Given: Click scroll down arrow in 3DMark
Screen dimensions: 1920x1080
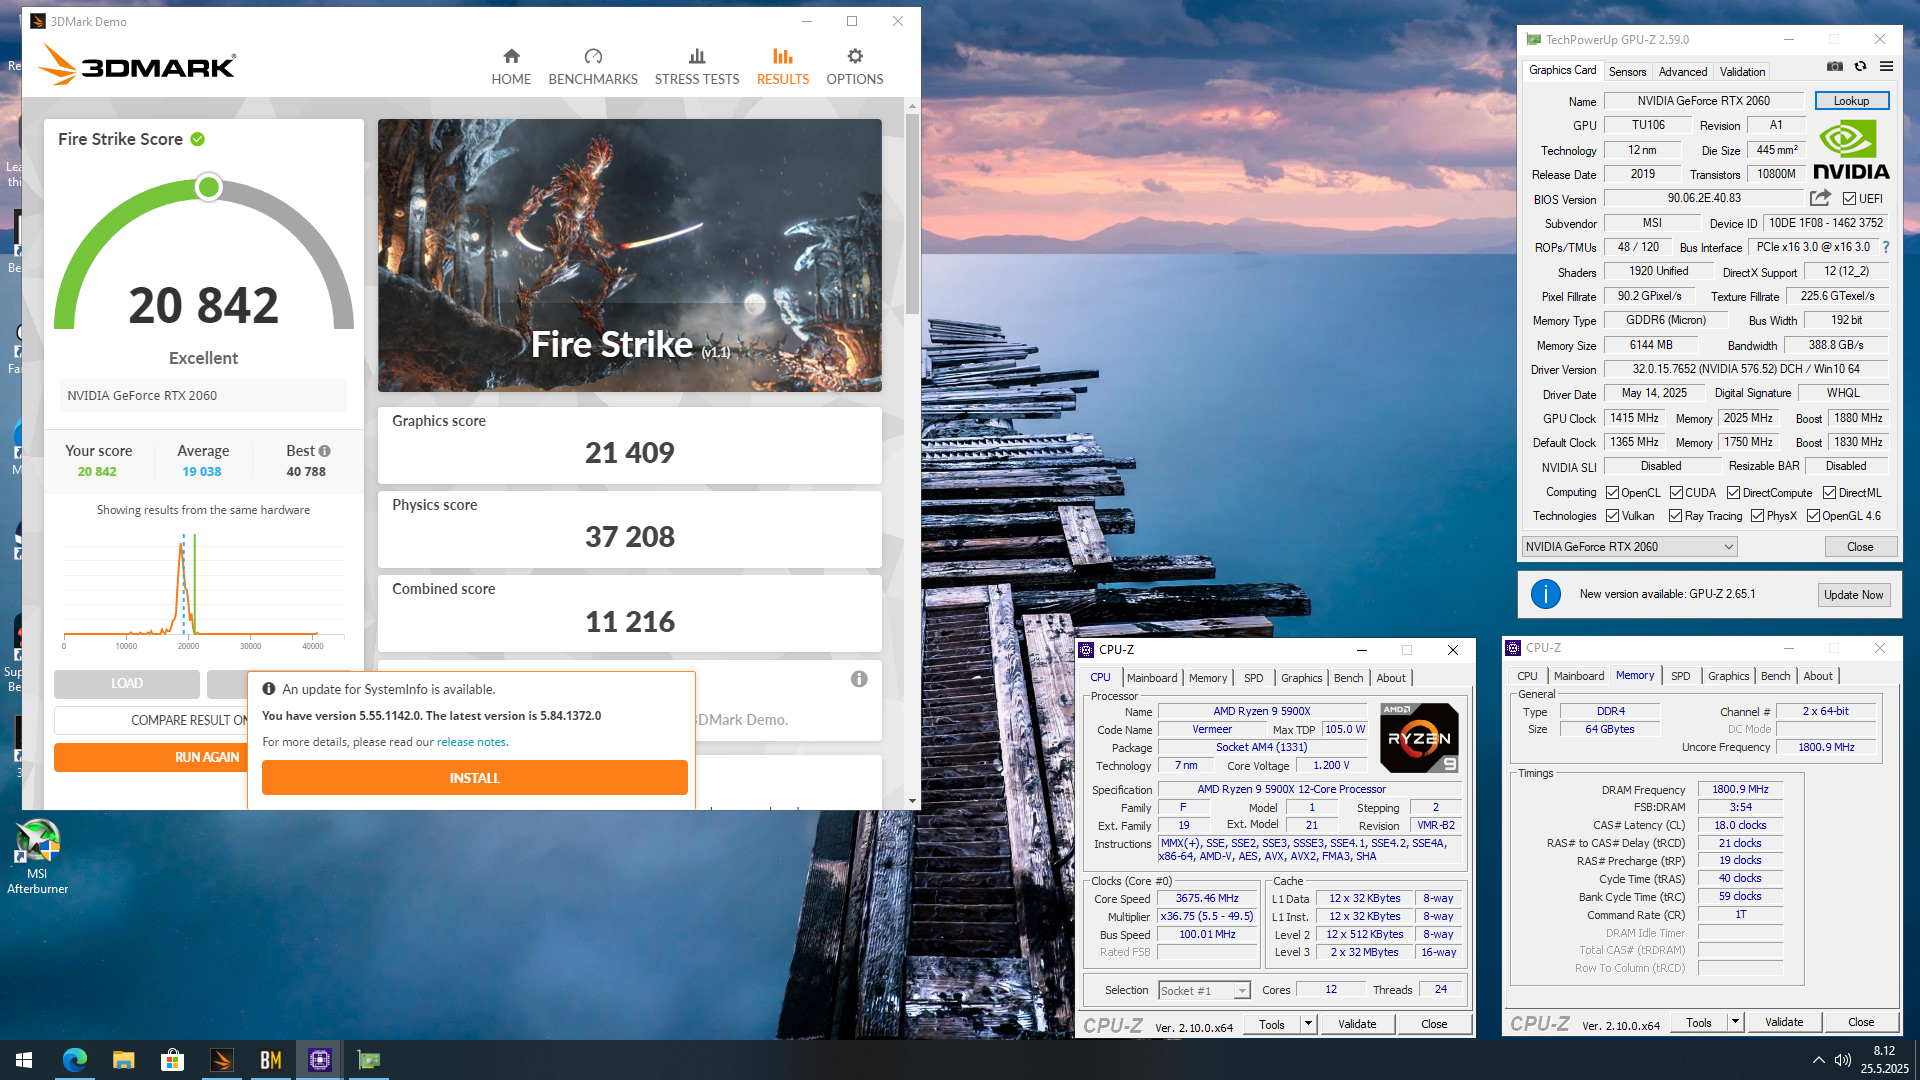Looking at the screenshot, I should [x=912, y=801].
